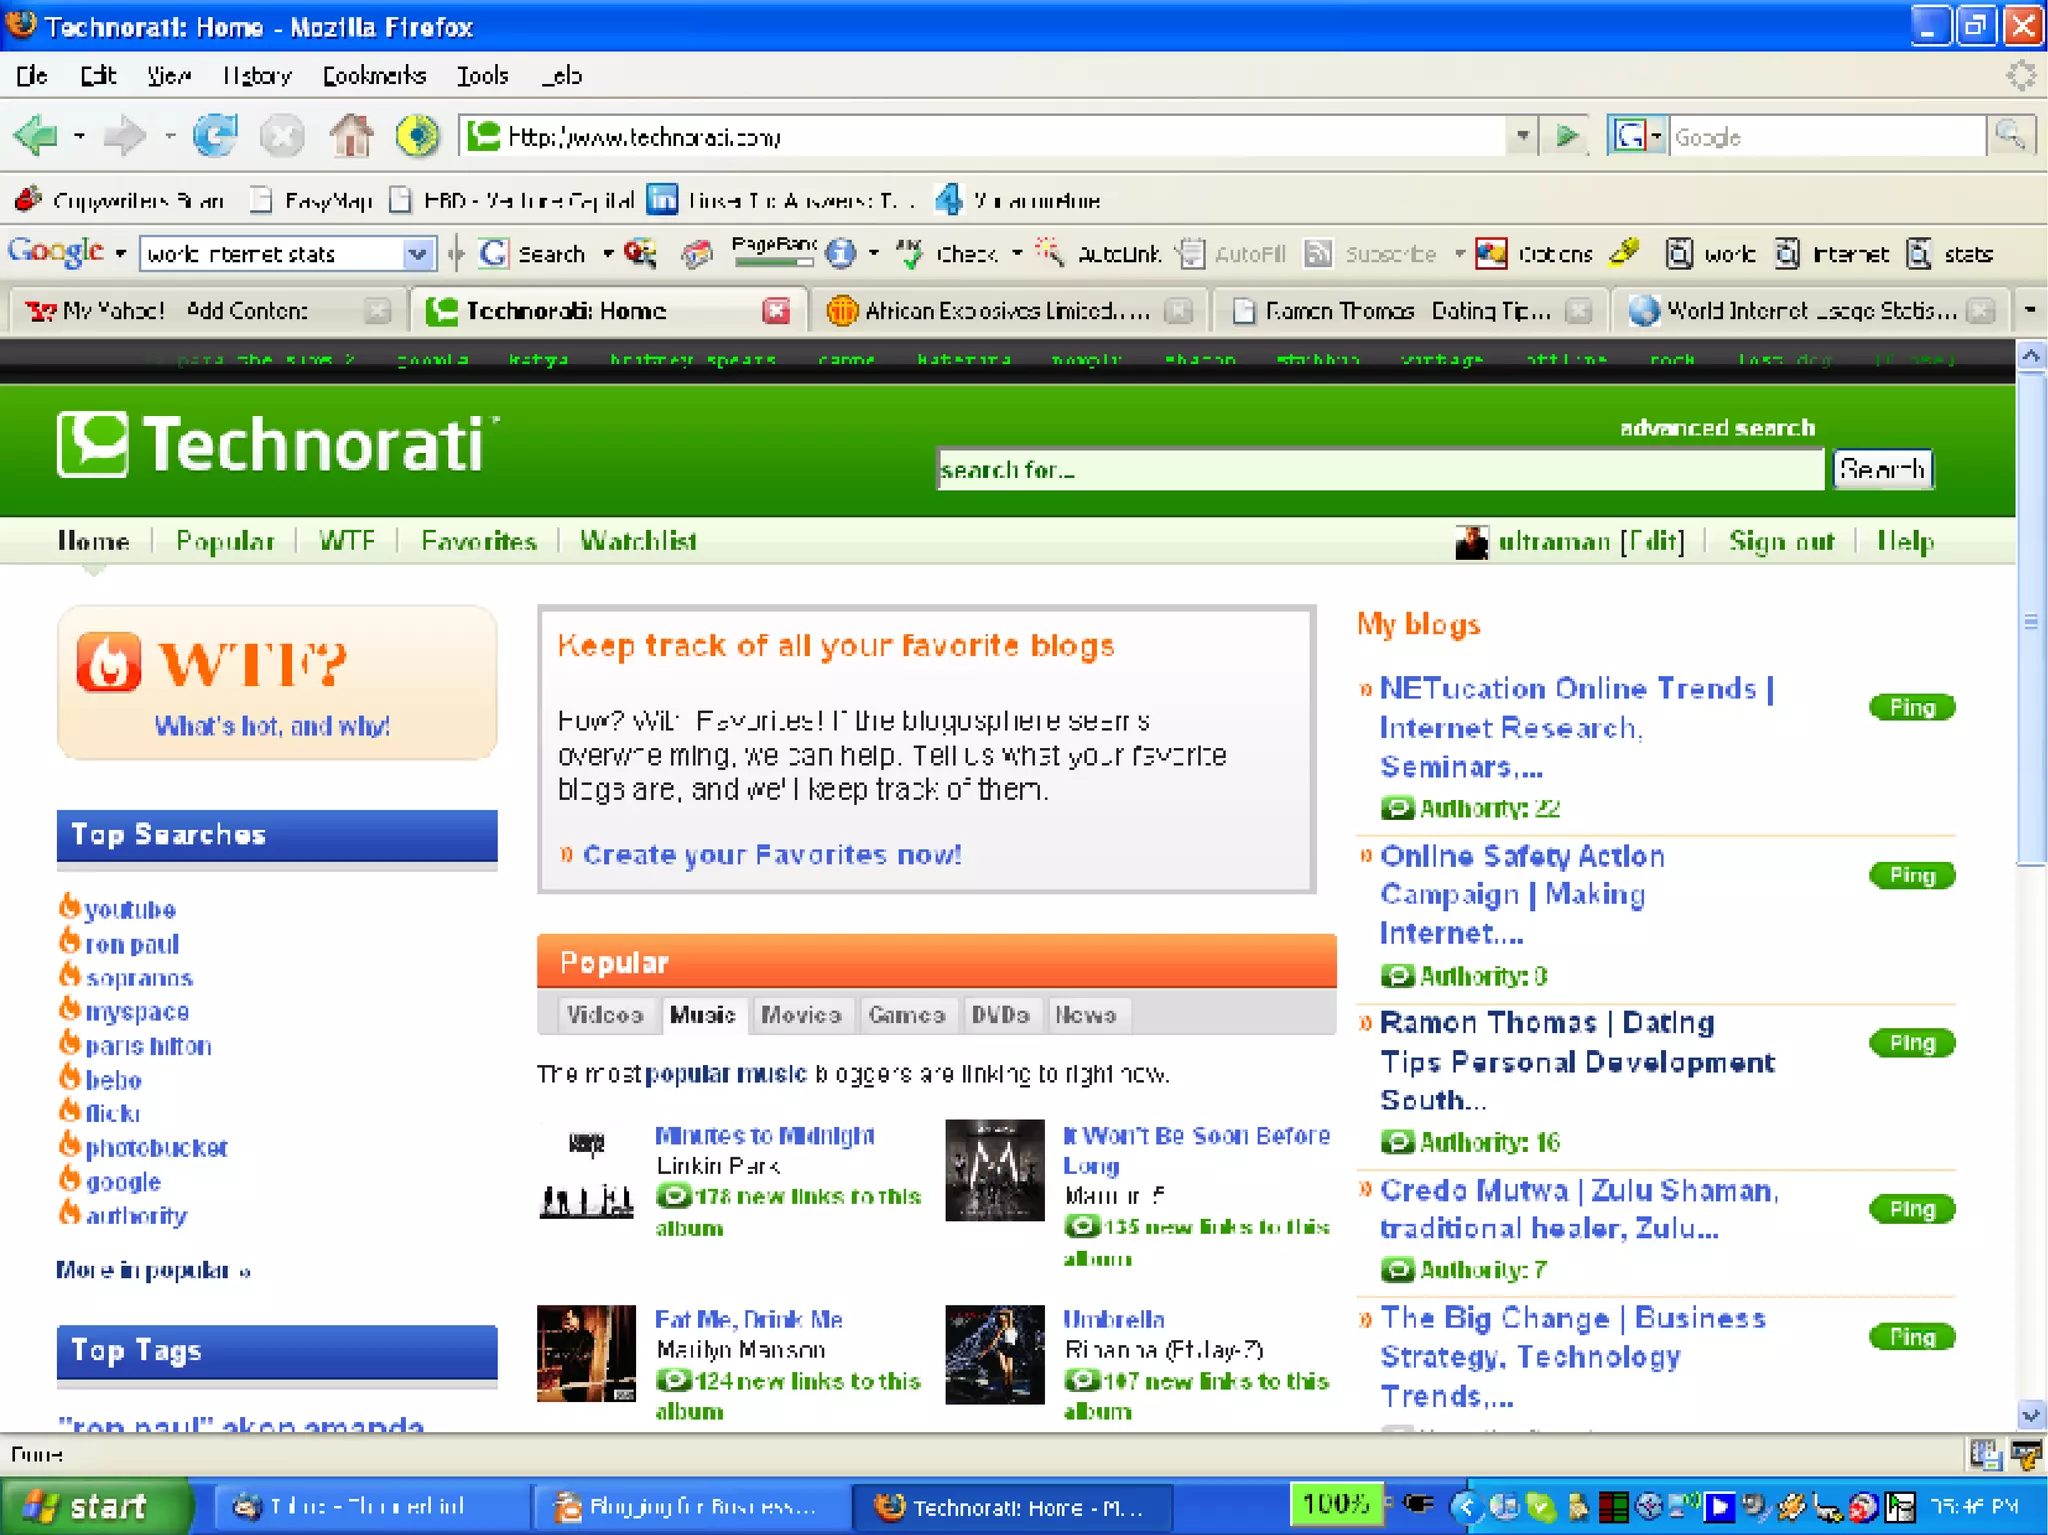Click the Technorati Search button
The height and width of the screenshot is (1535, 2048).
pos(1882,469)
